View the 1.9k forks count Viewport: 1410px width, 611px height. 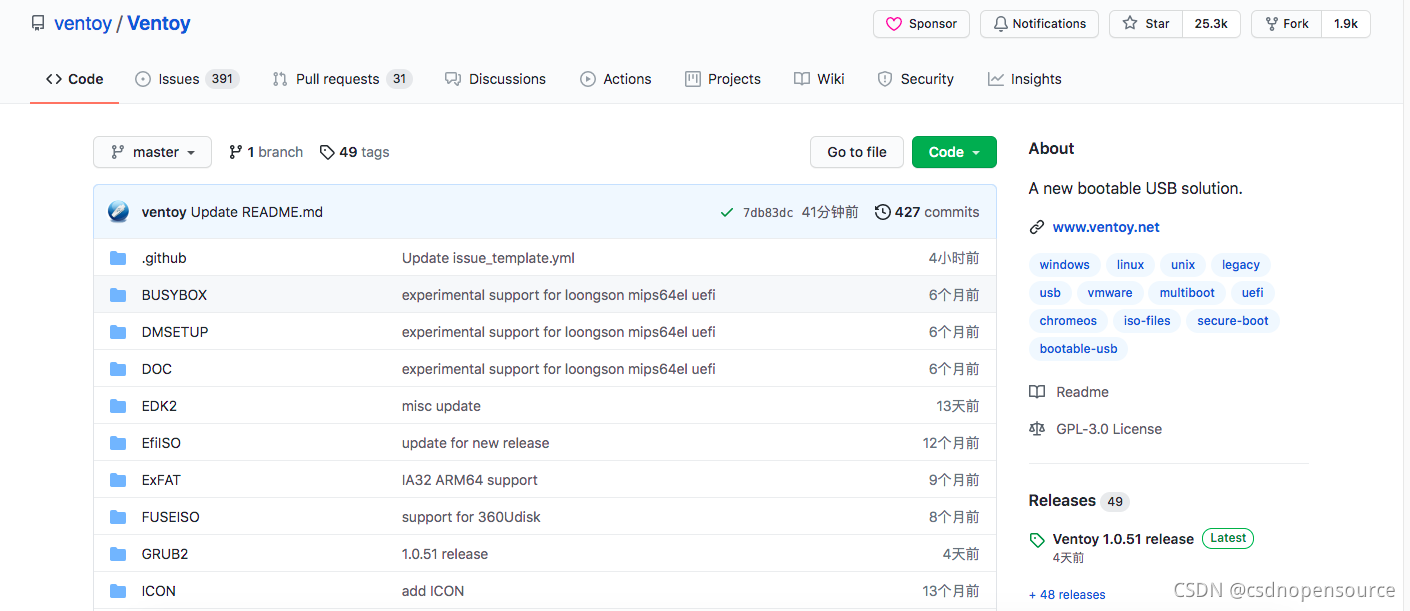point(1346,24)
